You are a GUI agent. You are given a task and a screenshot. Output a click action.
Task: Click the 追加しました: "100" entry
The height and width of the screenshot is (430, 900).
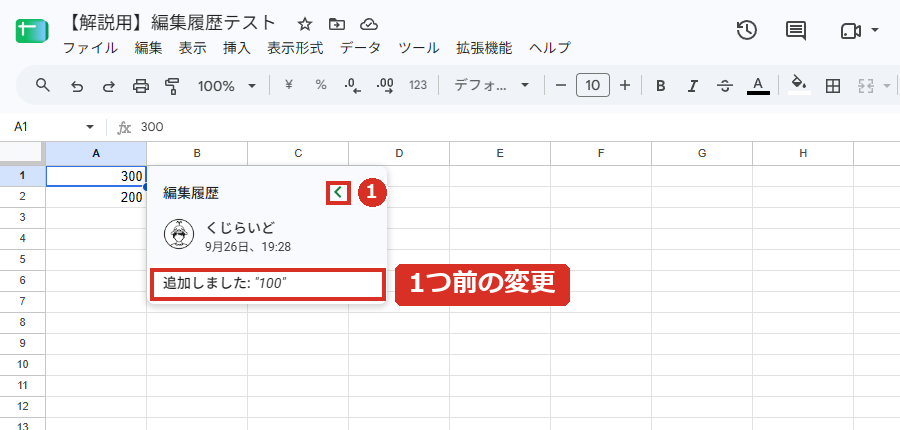pos(267,284)
